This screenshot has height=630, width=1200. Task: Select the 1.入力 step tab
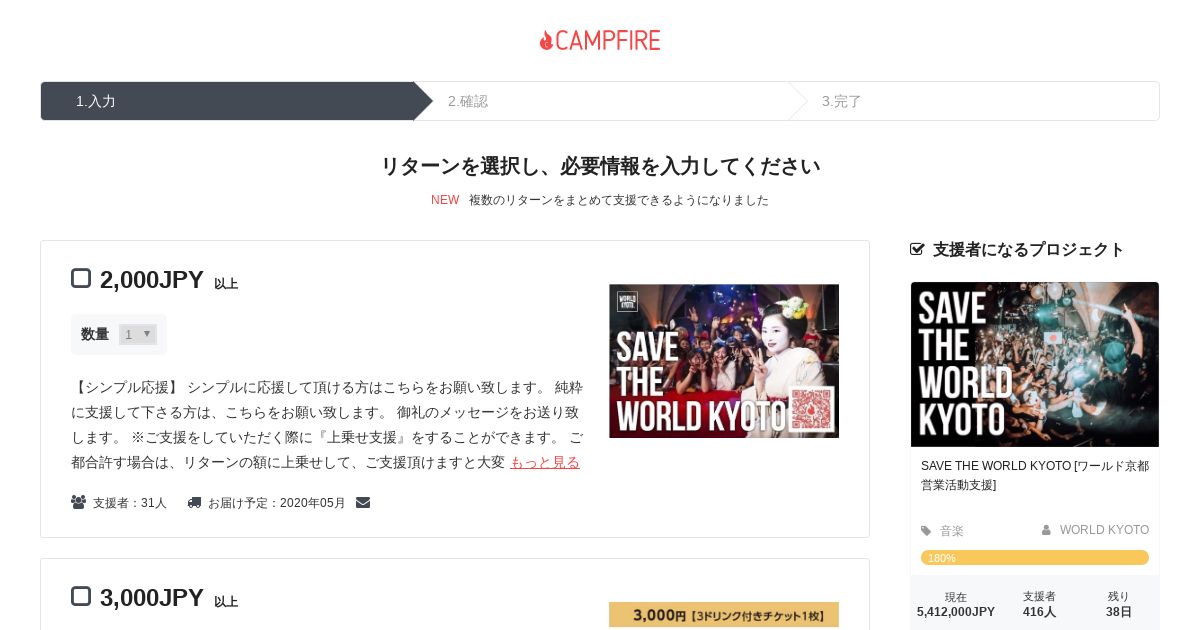(228, 101)
